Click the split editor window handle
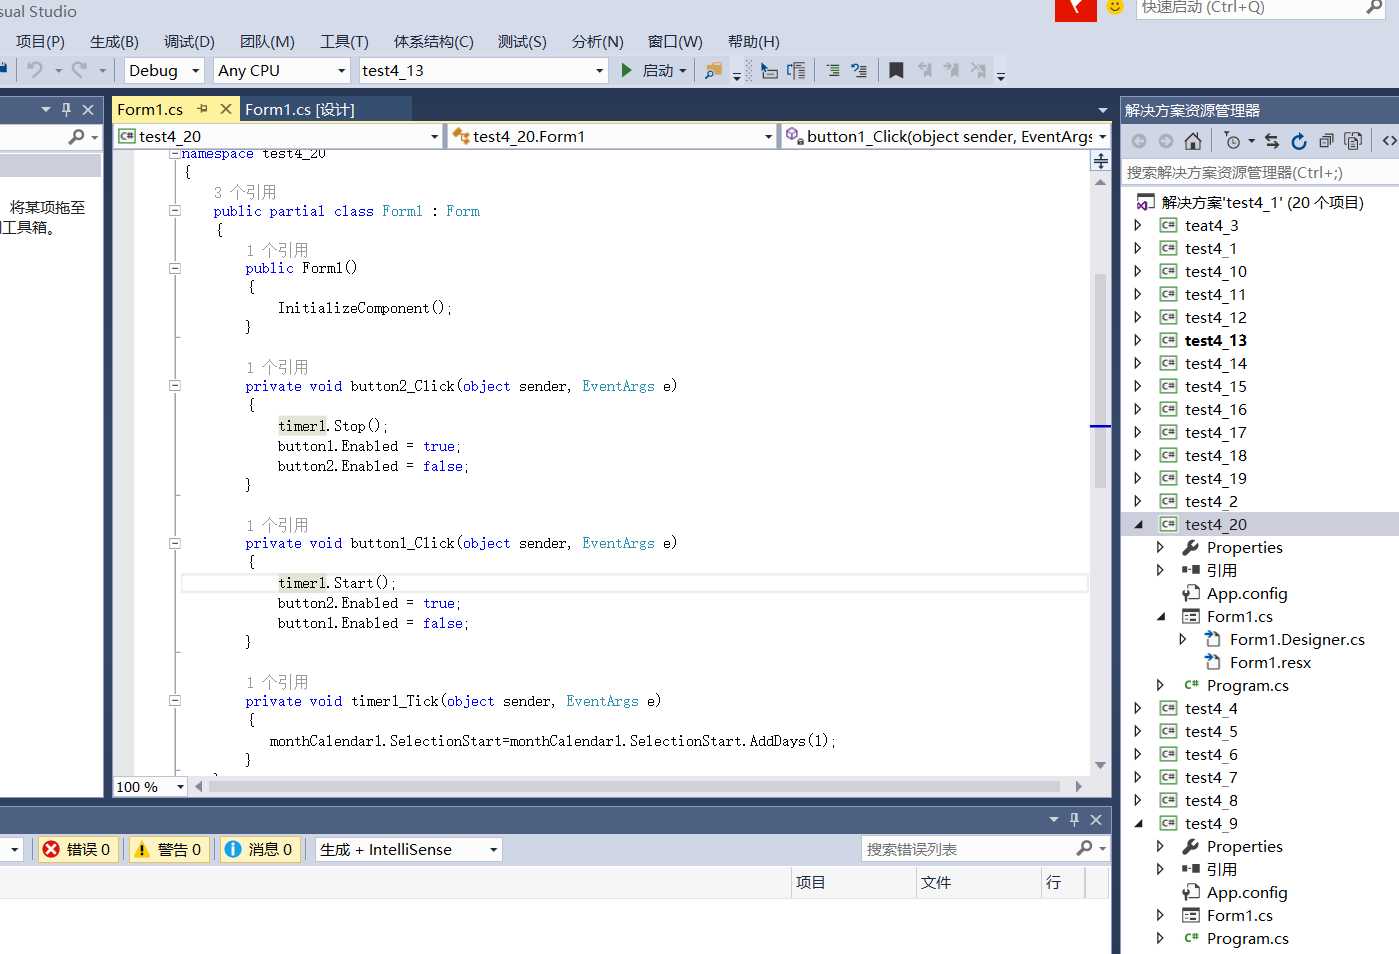1399x954 pixels. pyautogui.click(x=1100, y=161)
